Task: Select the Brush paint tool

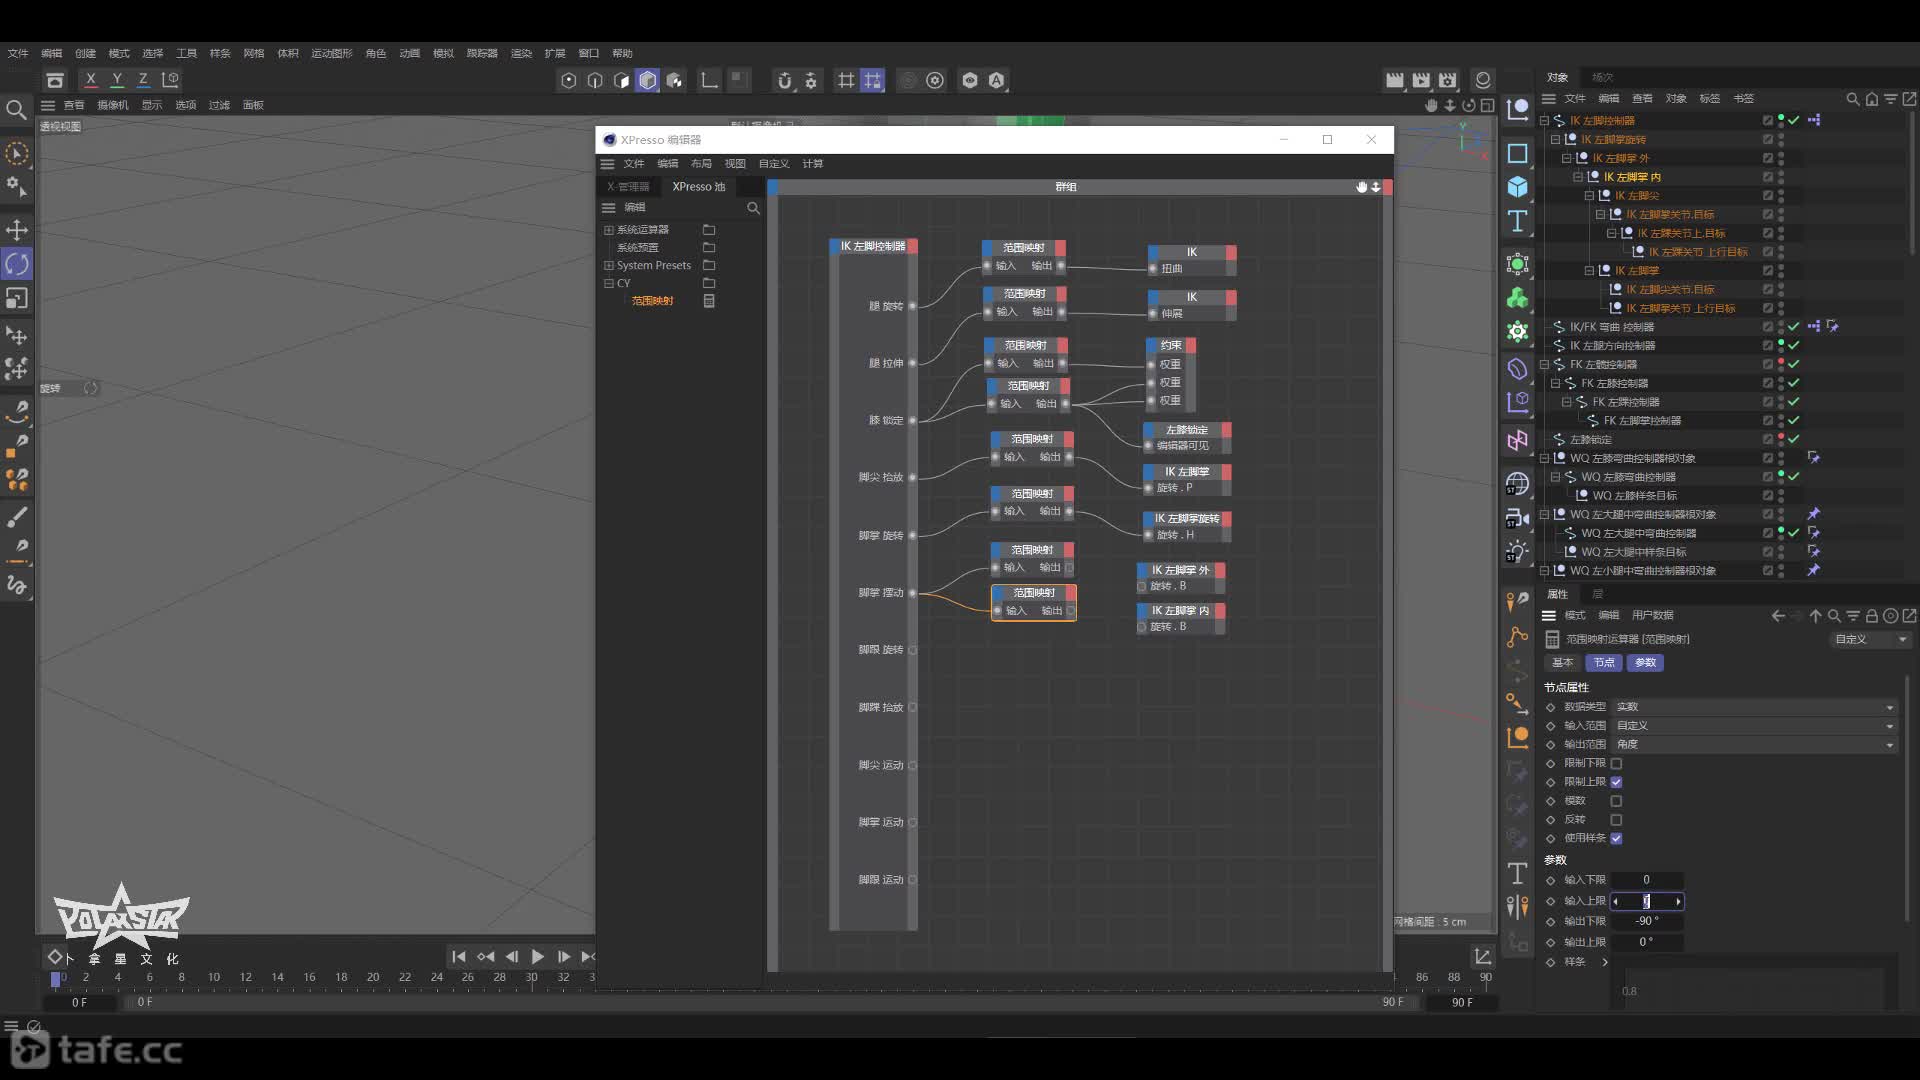Action: click(17, 517)
